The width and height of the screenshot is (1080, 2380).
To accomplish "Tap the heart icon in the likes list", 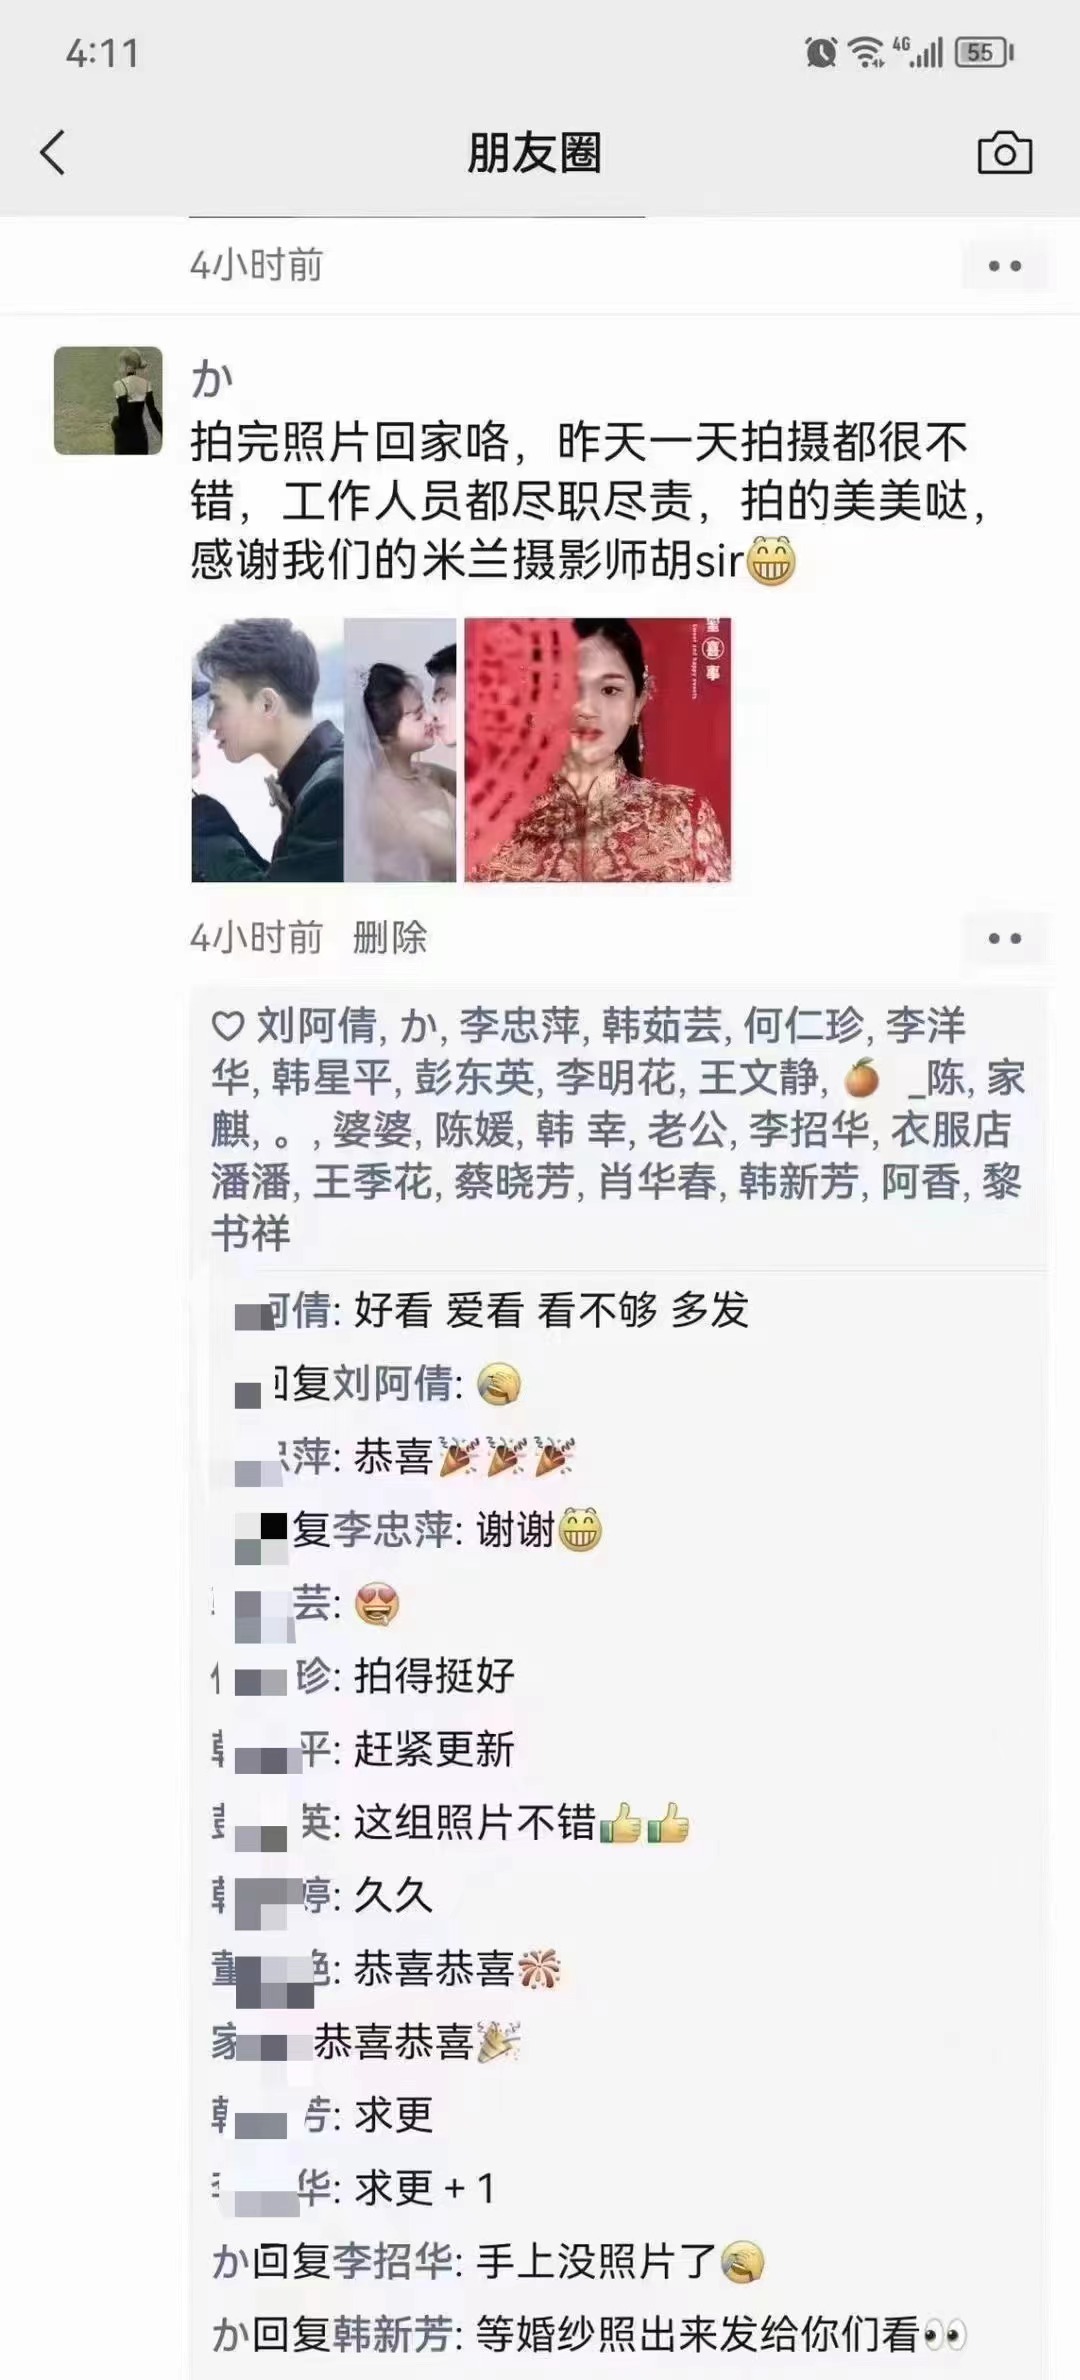I will click(228, 1026).
